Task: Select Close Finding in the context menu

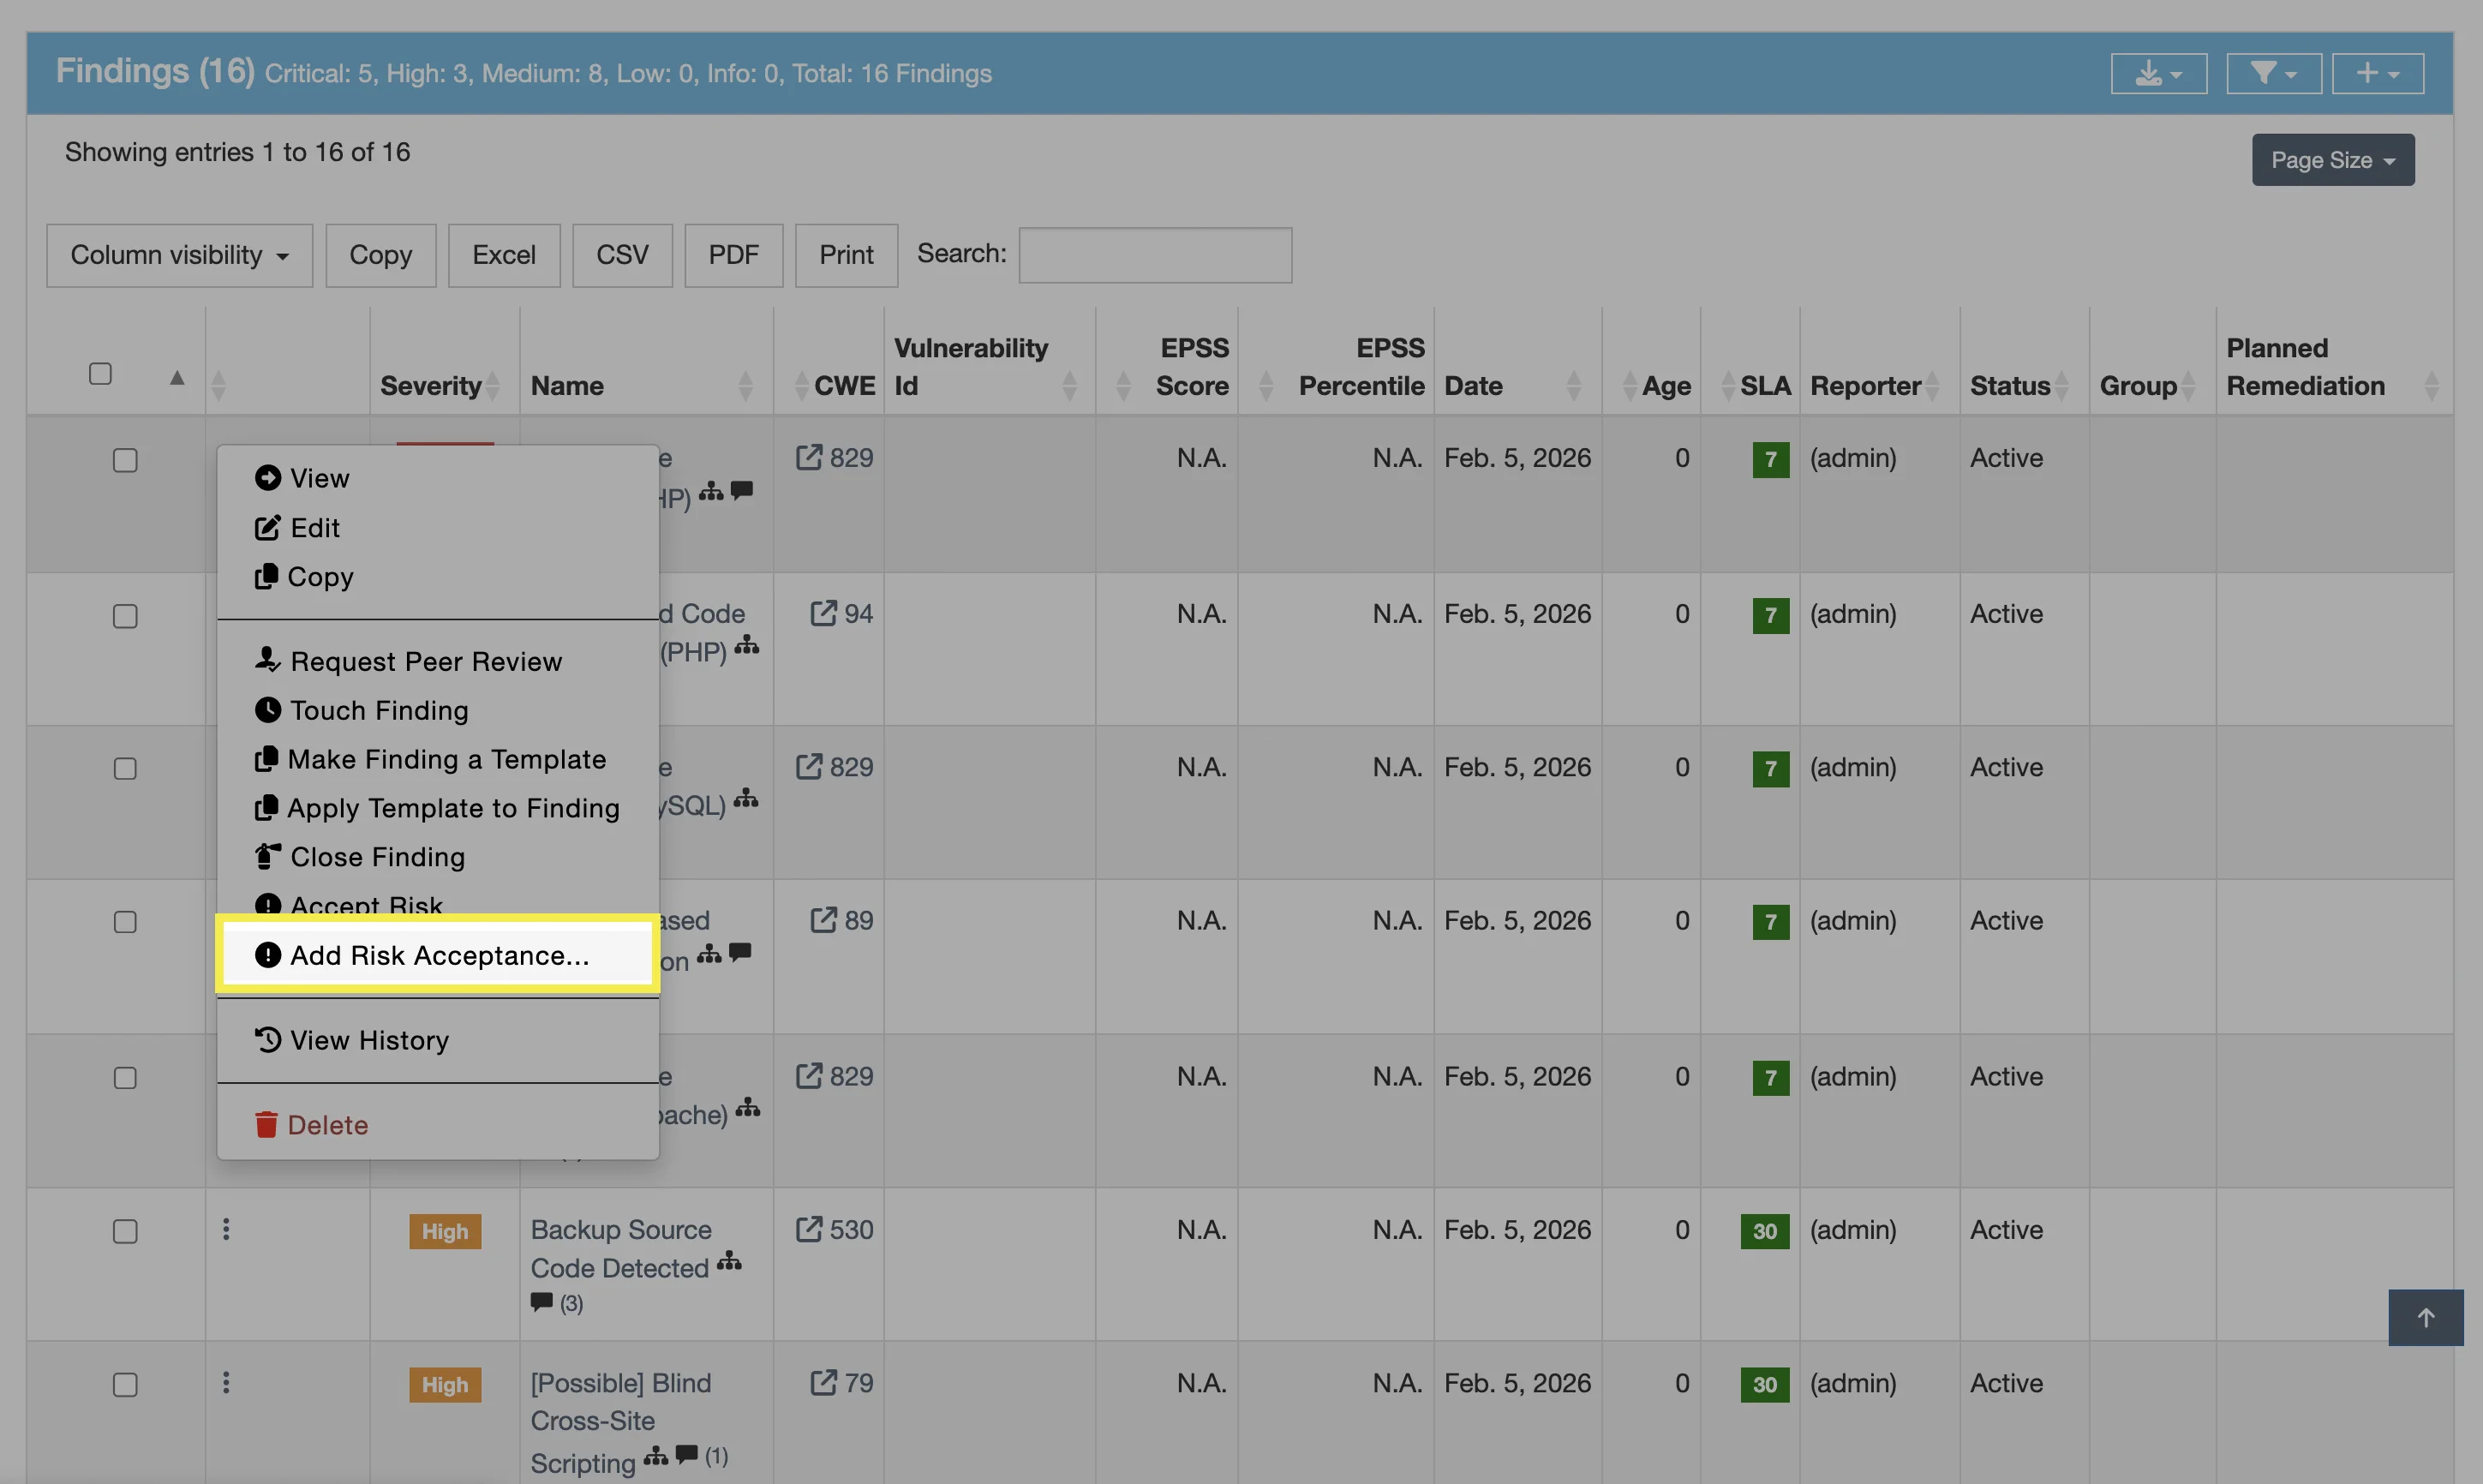Action: [x=376, y=857]
